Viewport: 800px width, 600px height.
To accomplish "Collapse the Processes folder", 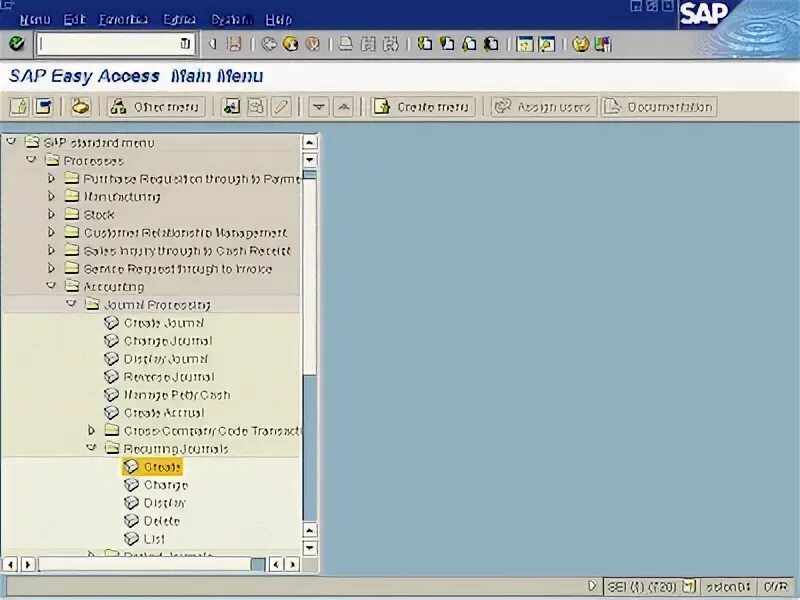I will (31, 159).
